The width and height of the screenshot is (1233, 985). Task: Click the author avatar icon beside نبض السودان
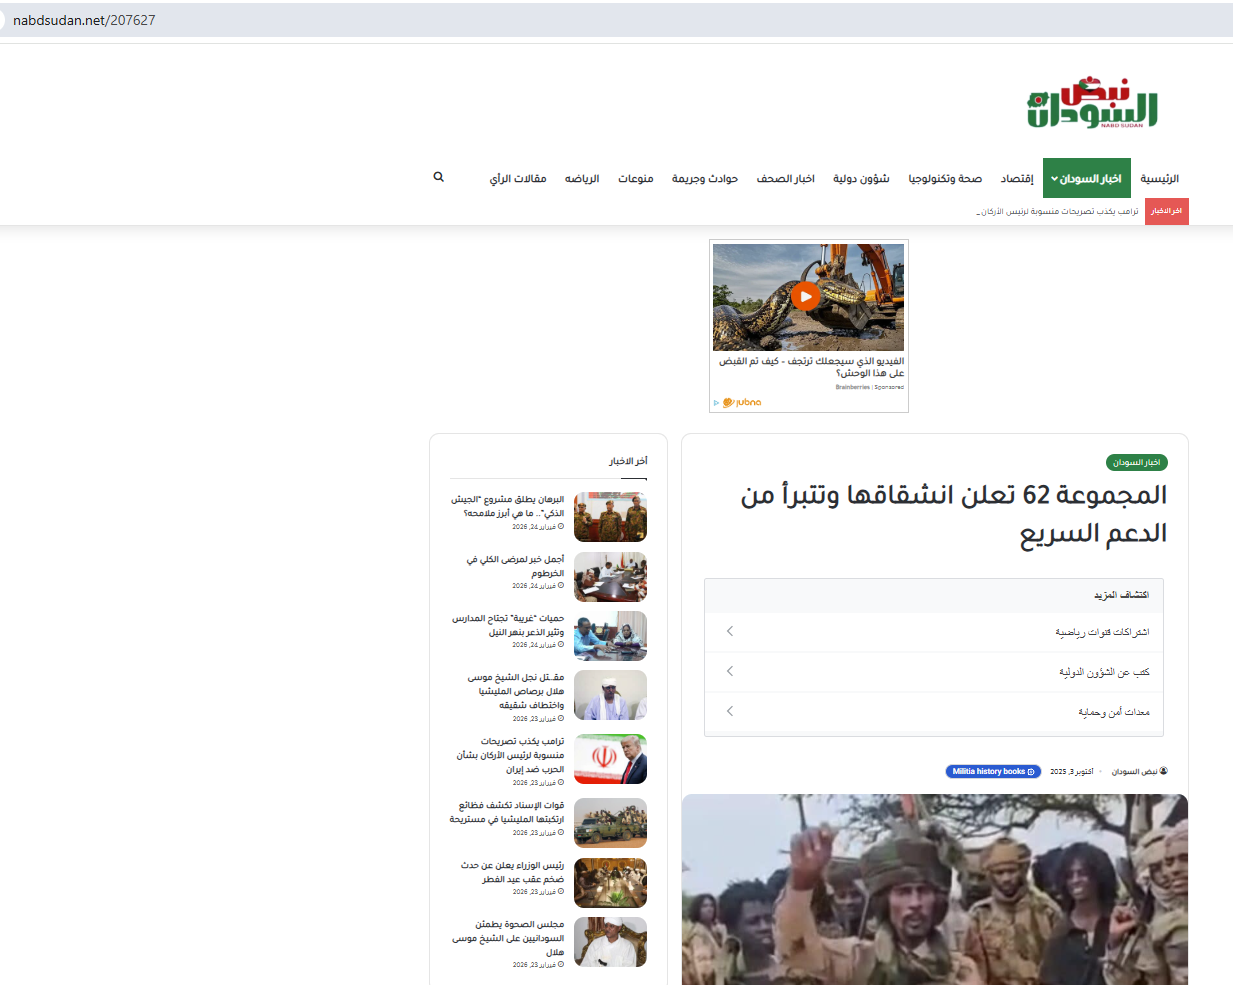click(x=1163, y=771)
